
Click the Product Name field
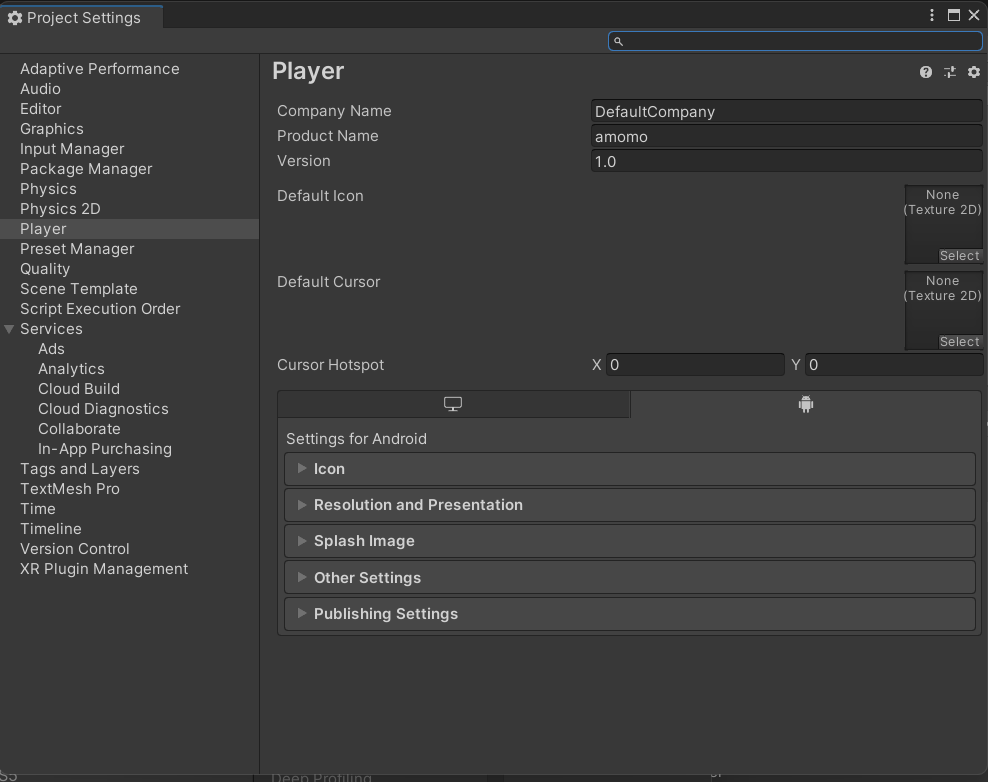click(786, 137)
